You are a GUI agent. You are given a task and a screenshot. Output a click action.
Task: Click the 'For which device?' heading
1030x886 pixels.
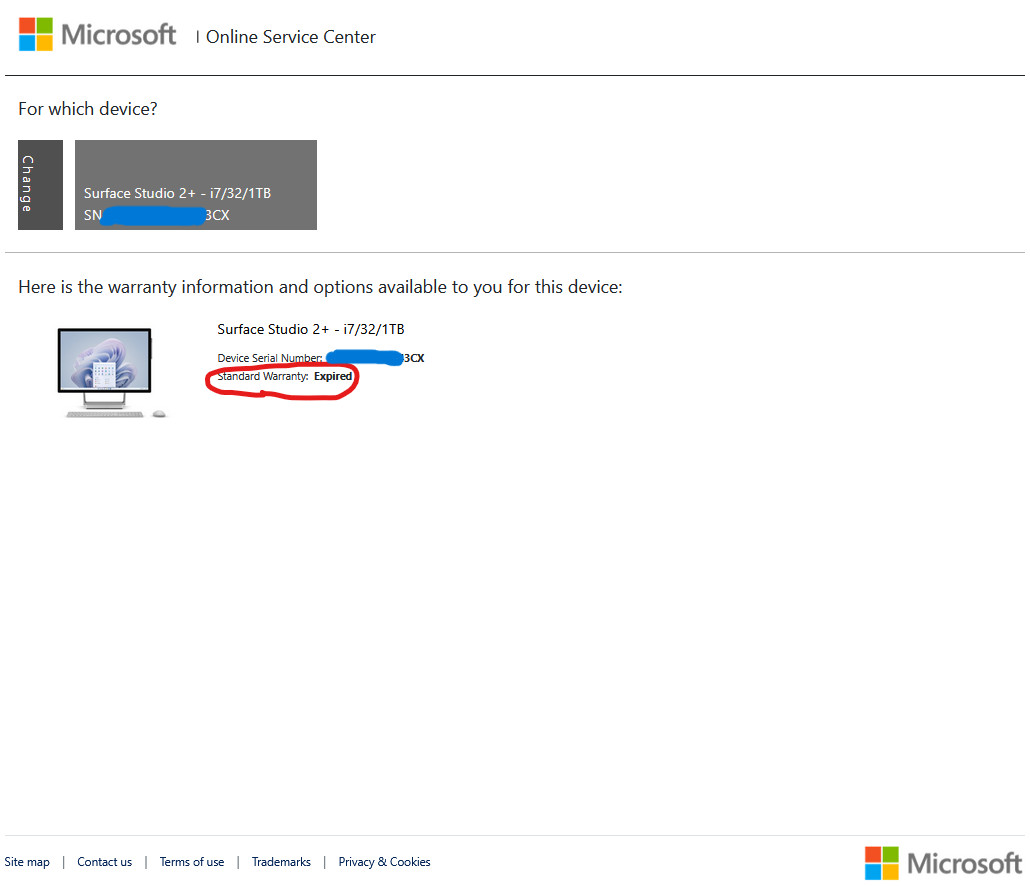(88, 109)
